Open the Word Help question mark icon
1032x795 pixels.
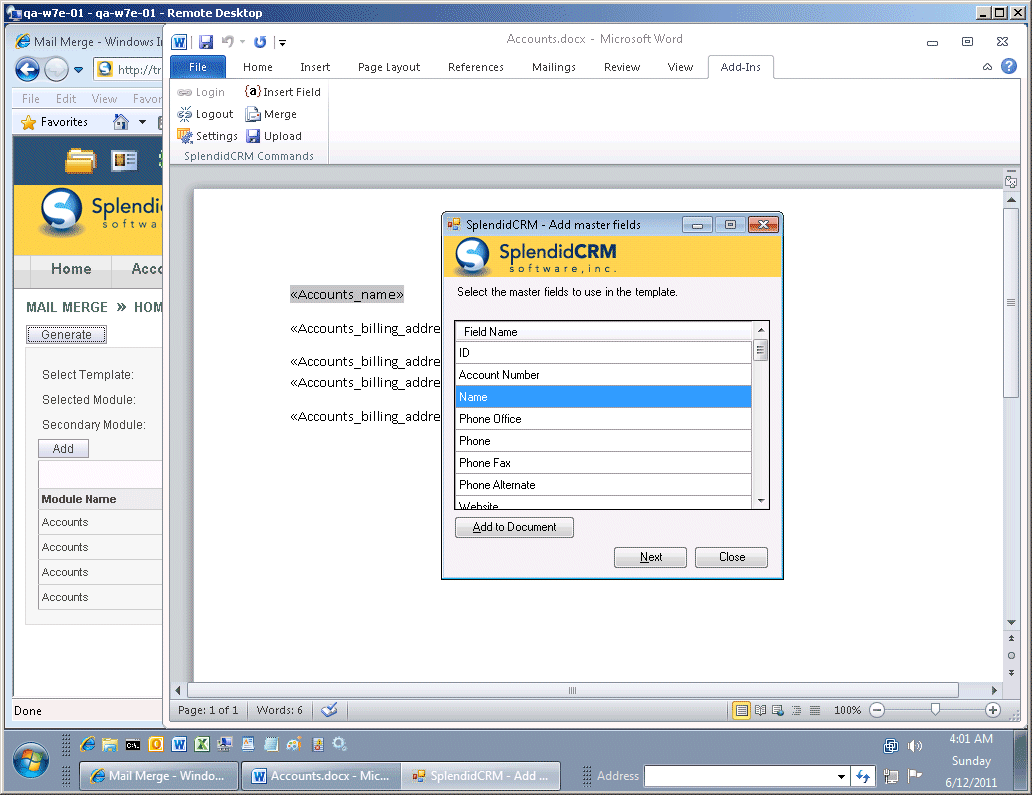pyautogui.click(x=1009, y=66)
